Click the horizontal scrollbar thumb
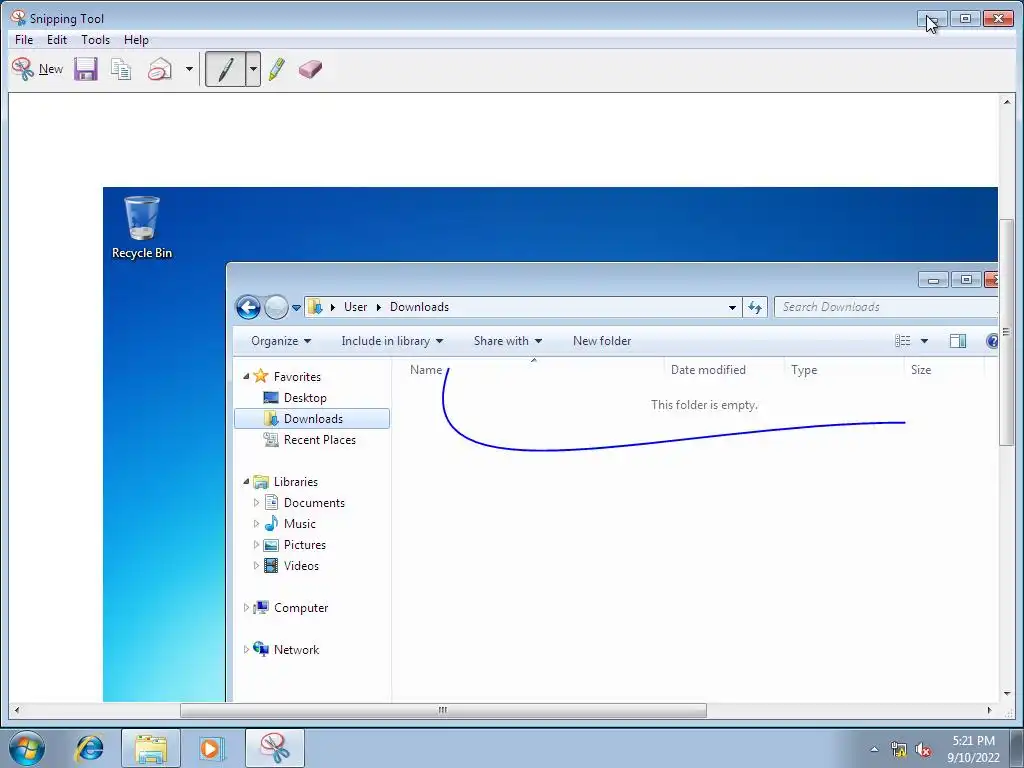 coord(443,710)
